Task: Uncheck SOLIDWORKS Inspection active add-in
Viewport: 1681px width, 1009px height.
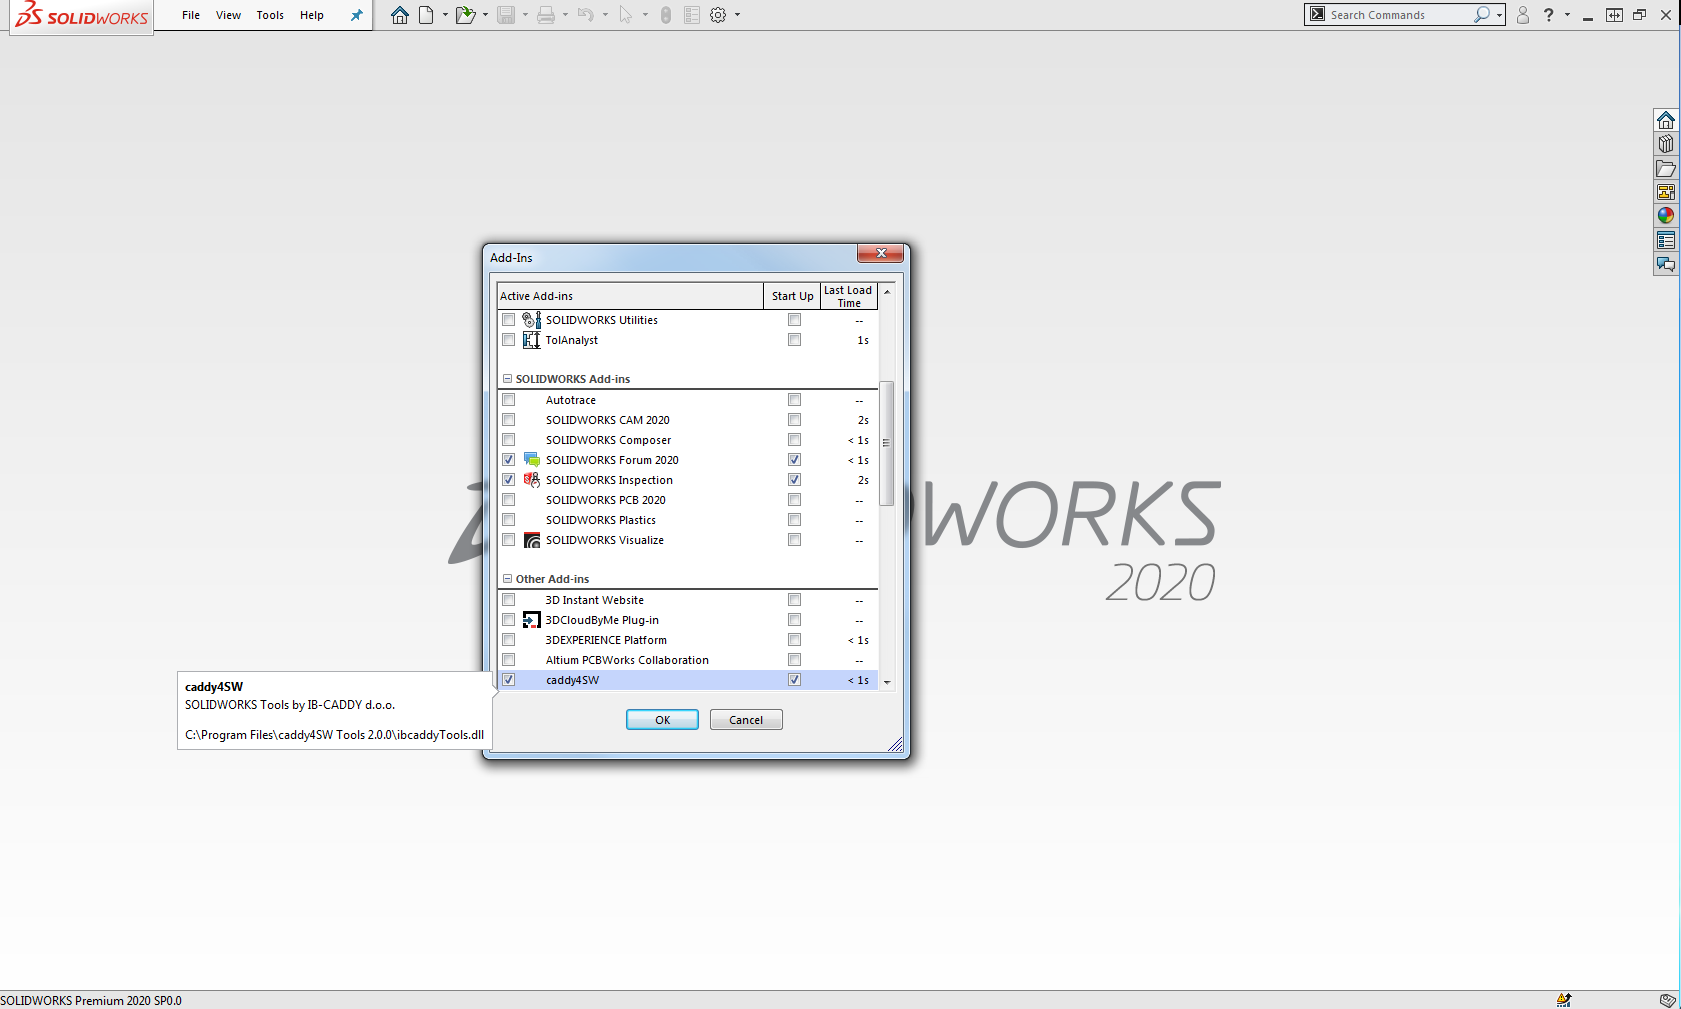Action: click(x=509, y=480)
